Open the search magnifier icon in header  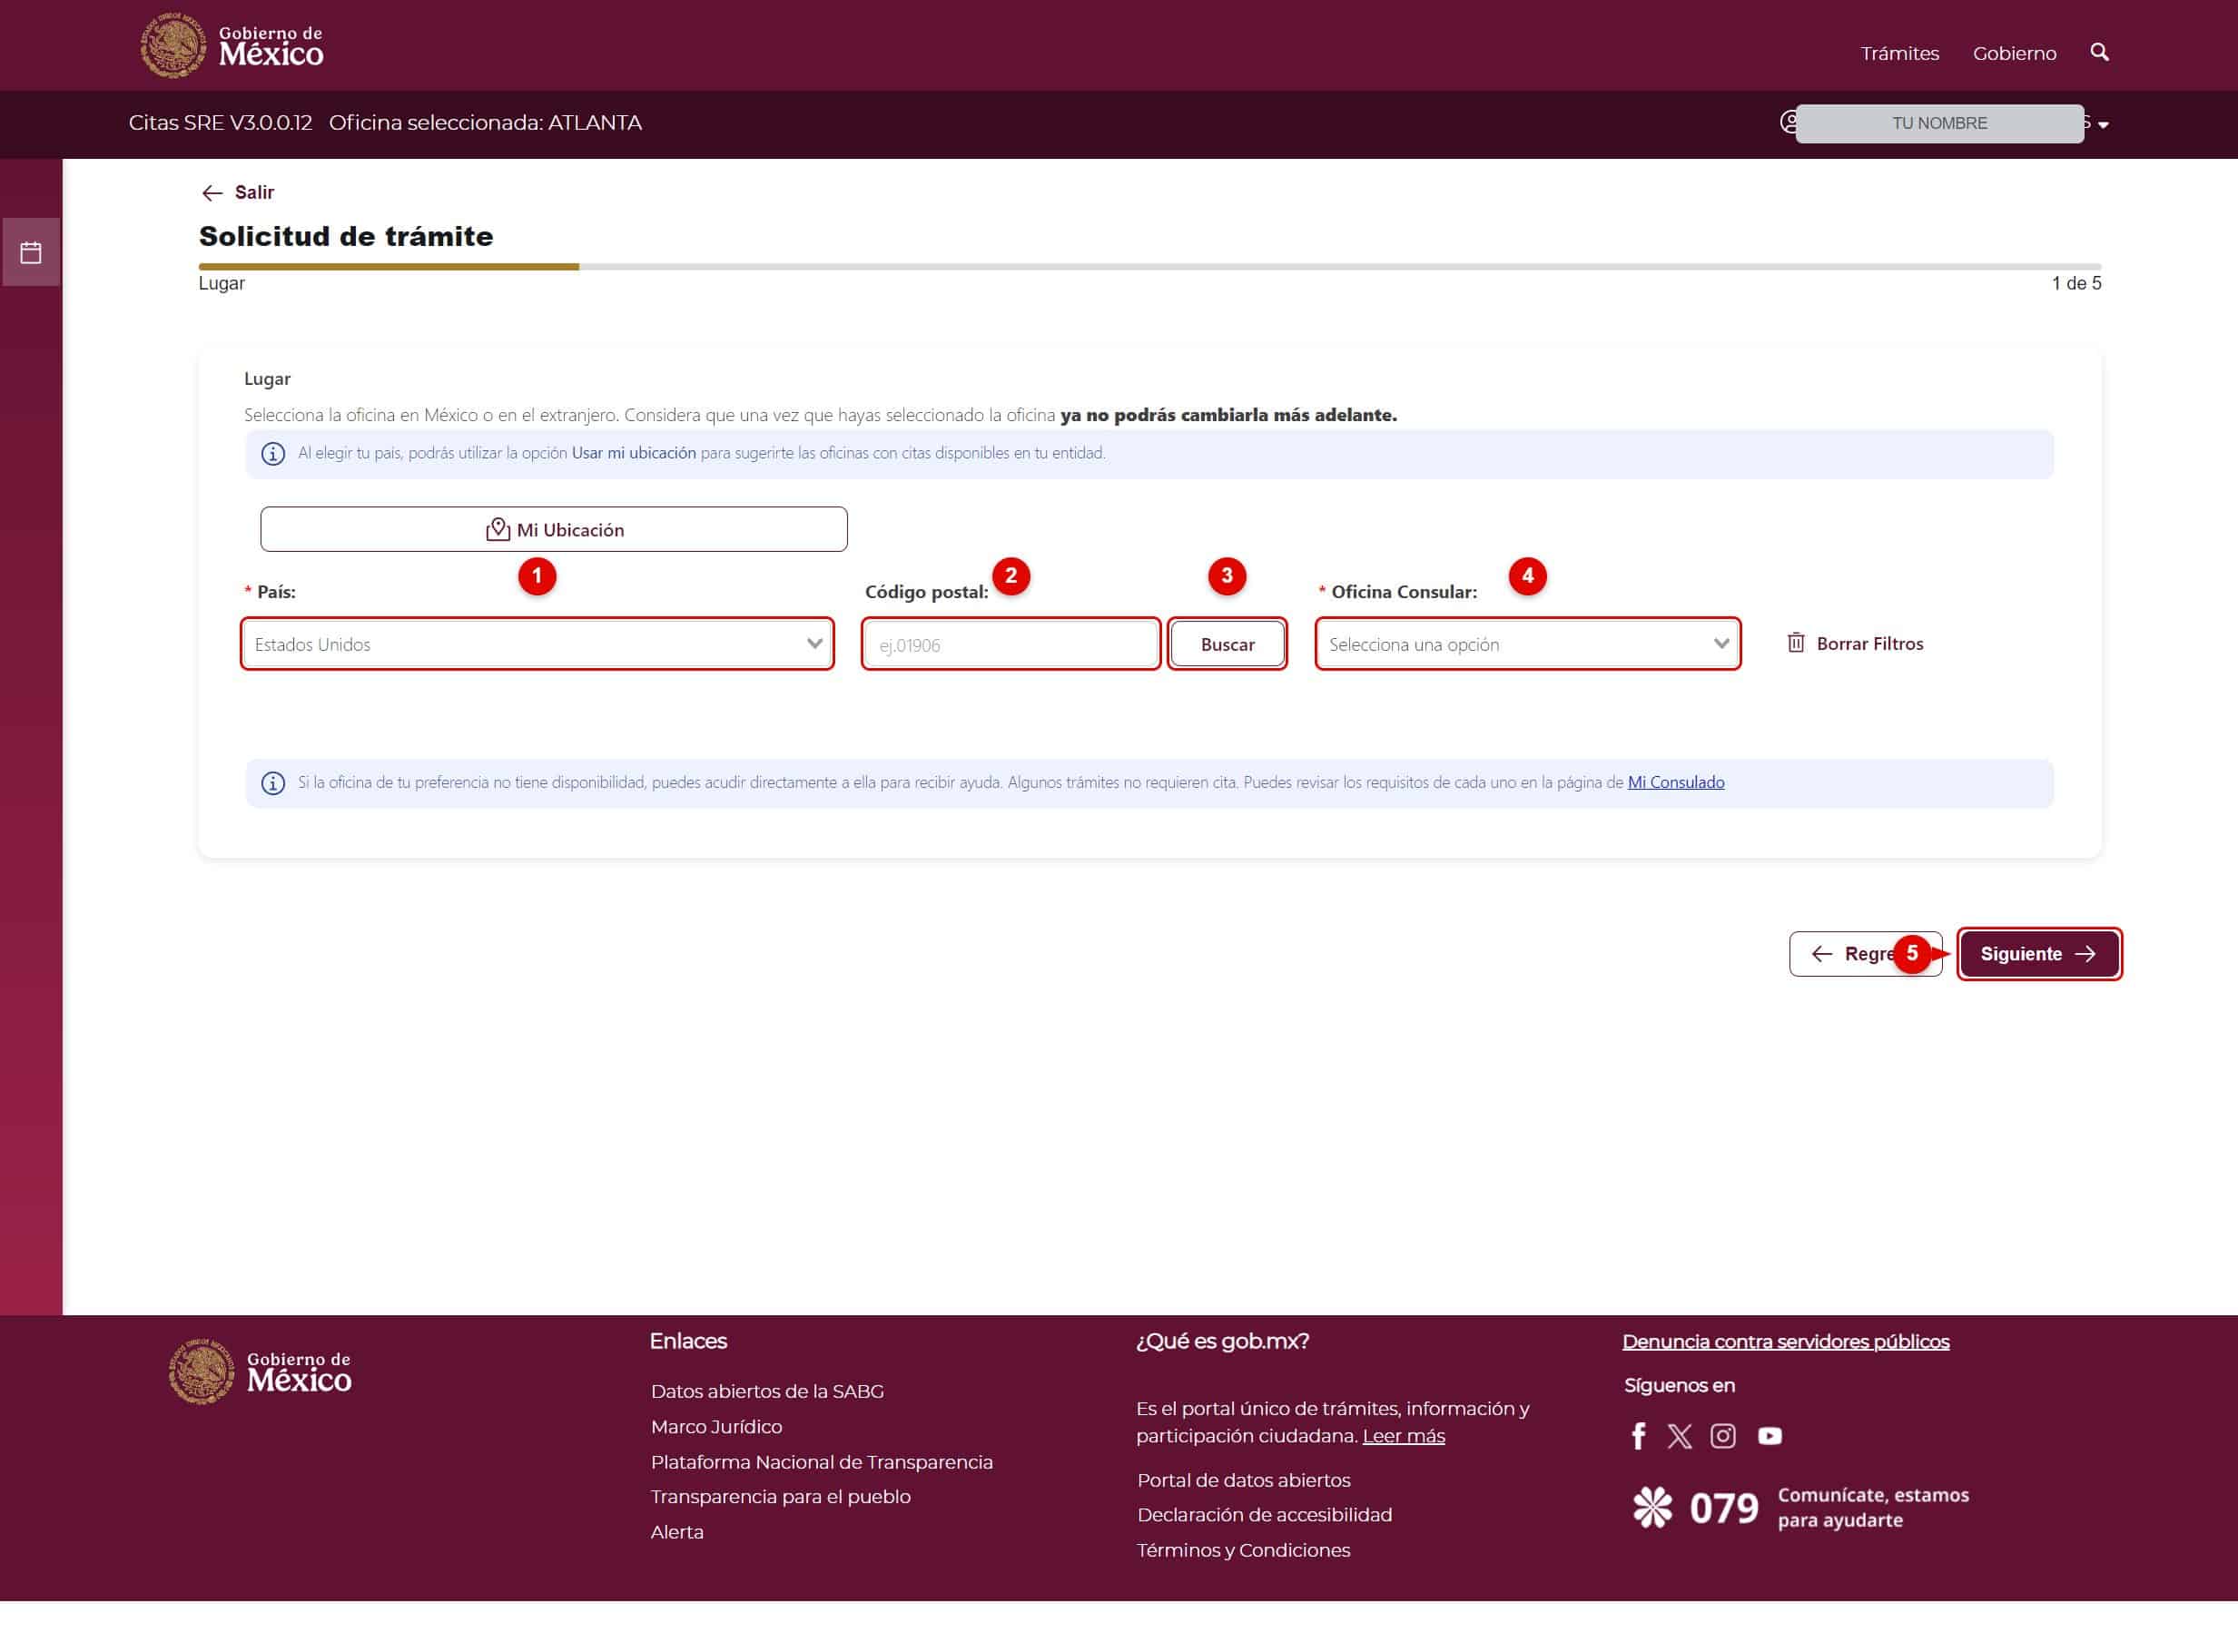tap(2099, 52)
